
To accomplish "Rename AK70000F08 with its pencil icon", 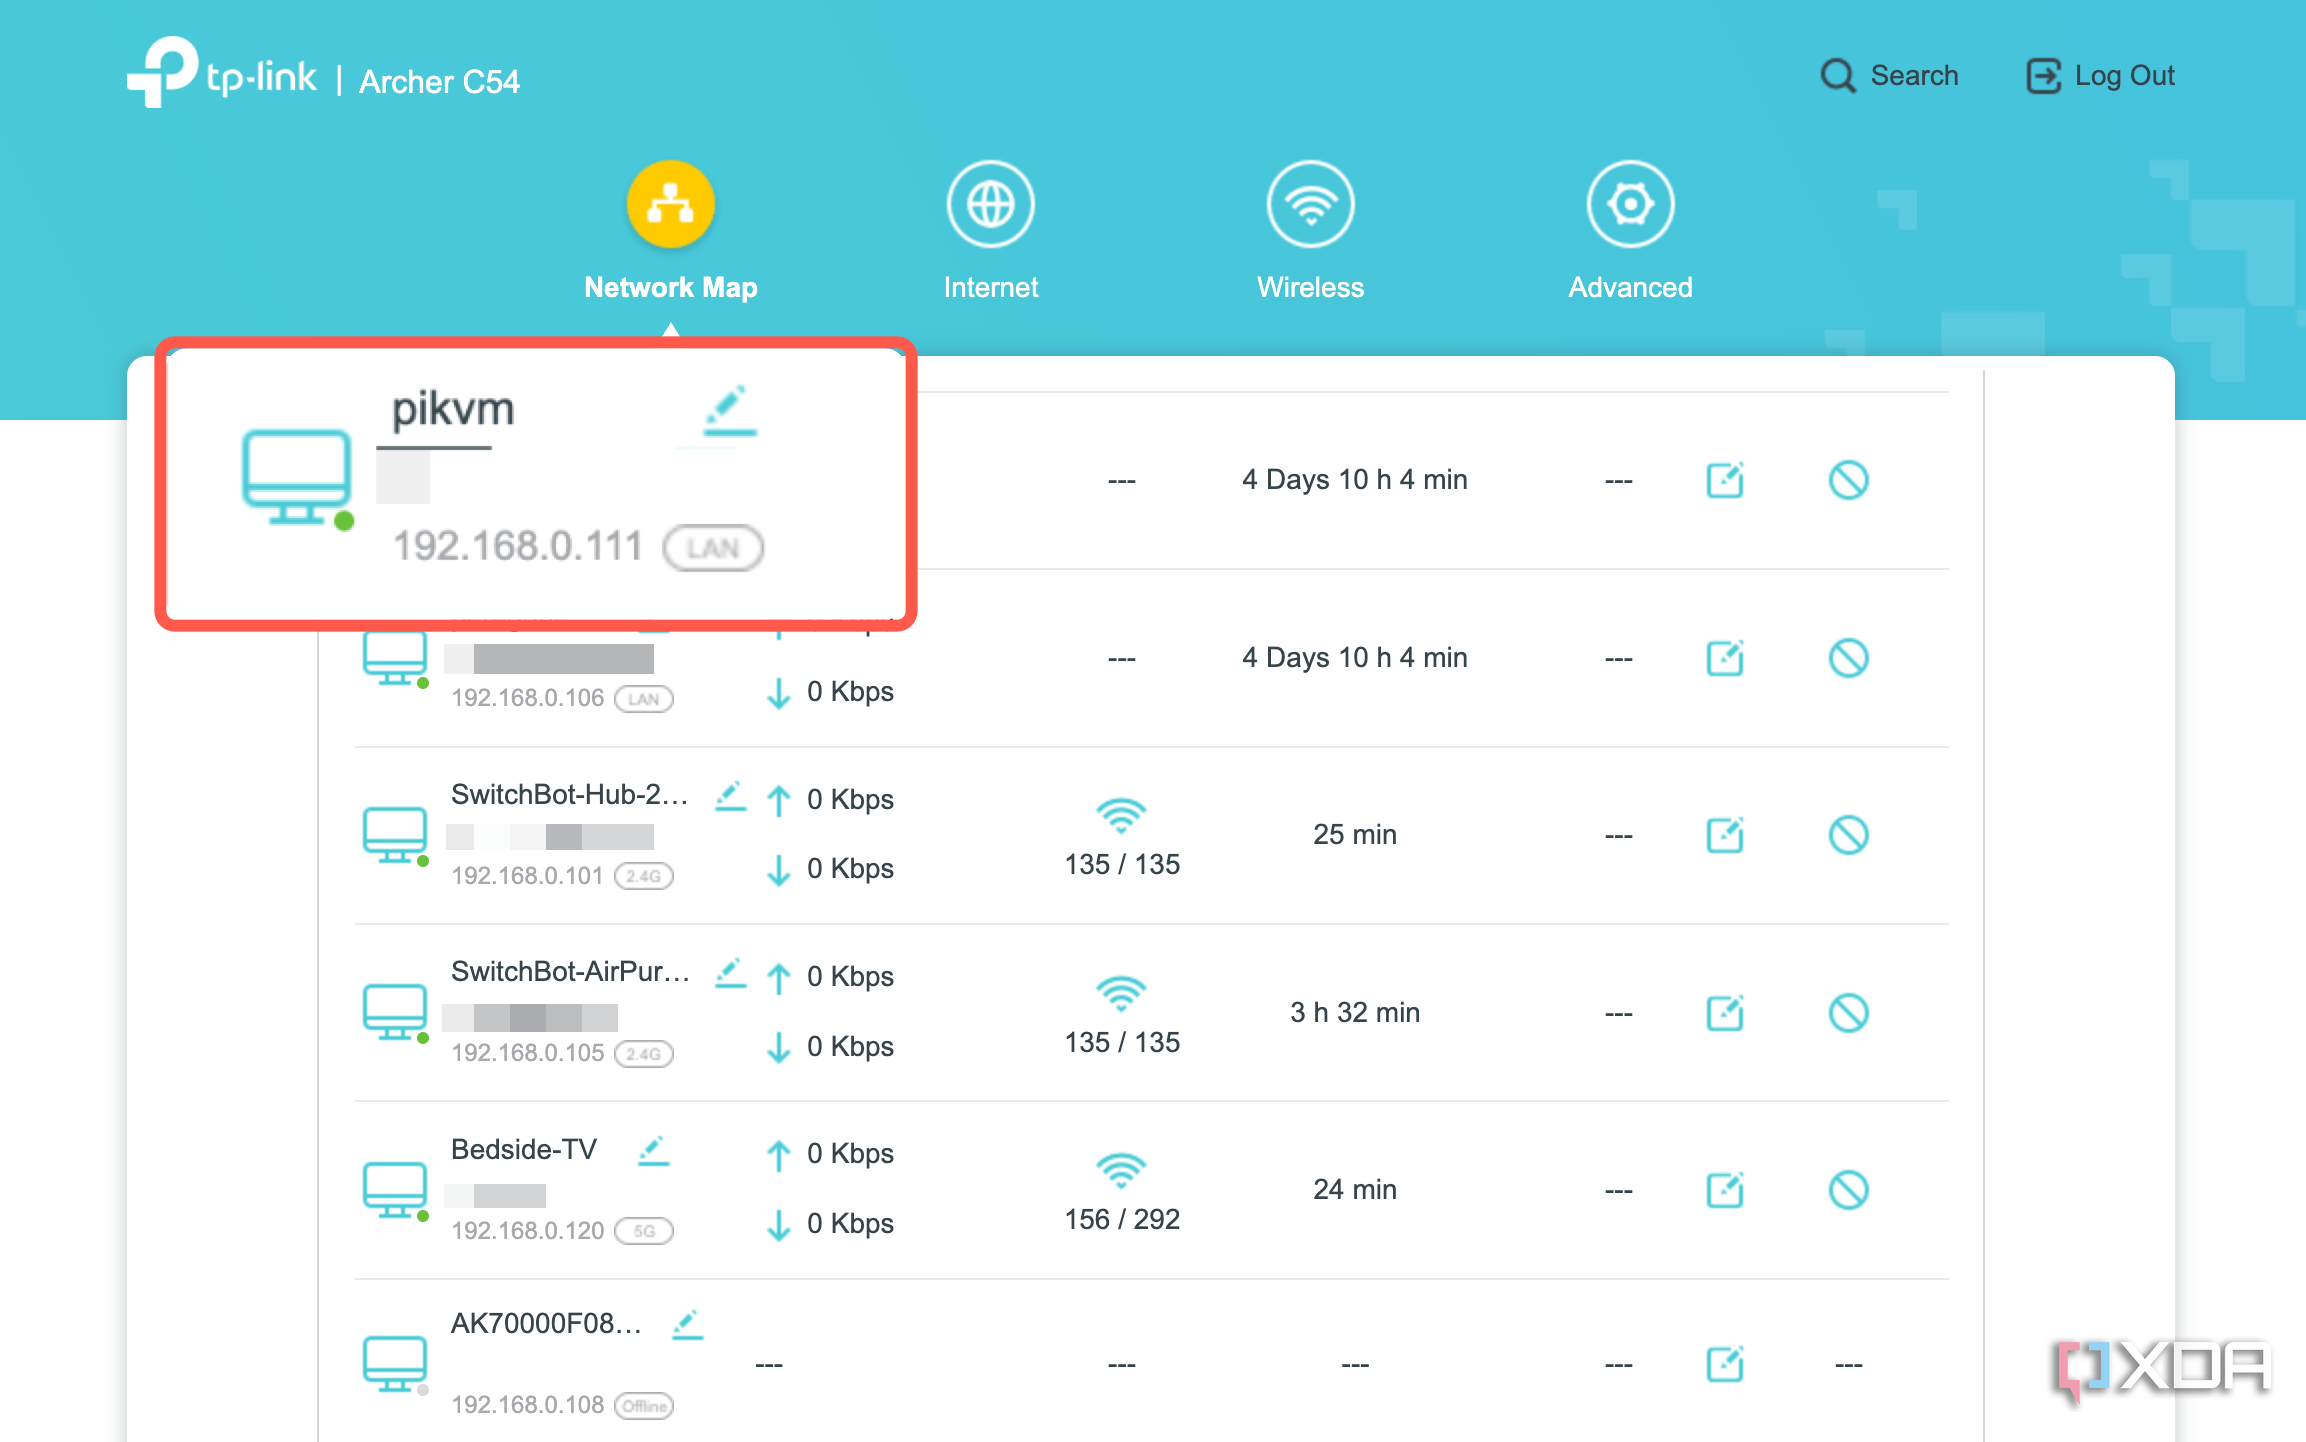I will 687,1323.
